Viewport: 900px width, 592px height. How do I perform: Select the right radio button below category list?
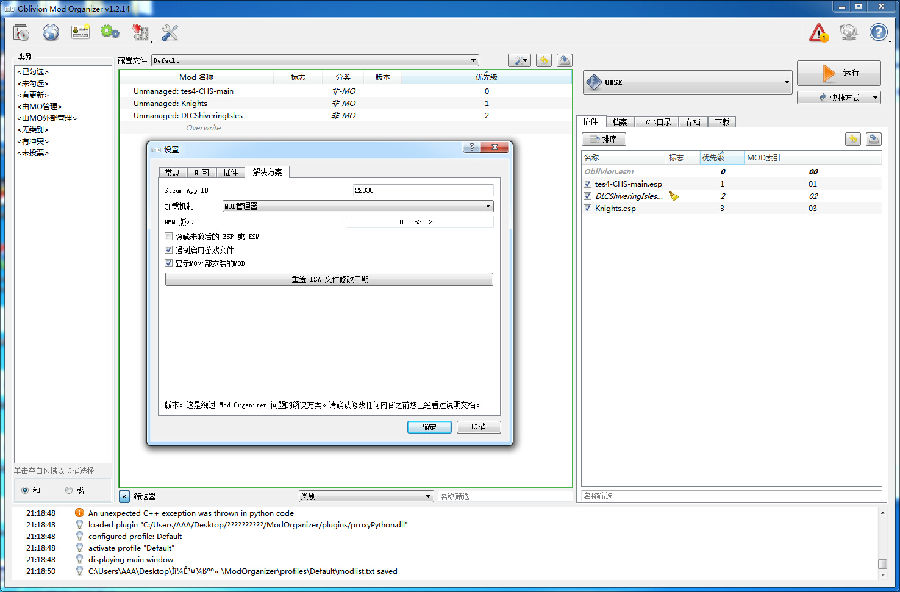(x=68, y=490)
